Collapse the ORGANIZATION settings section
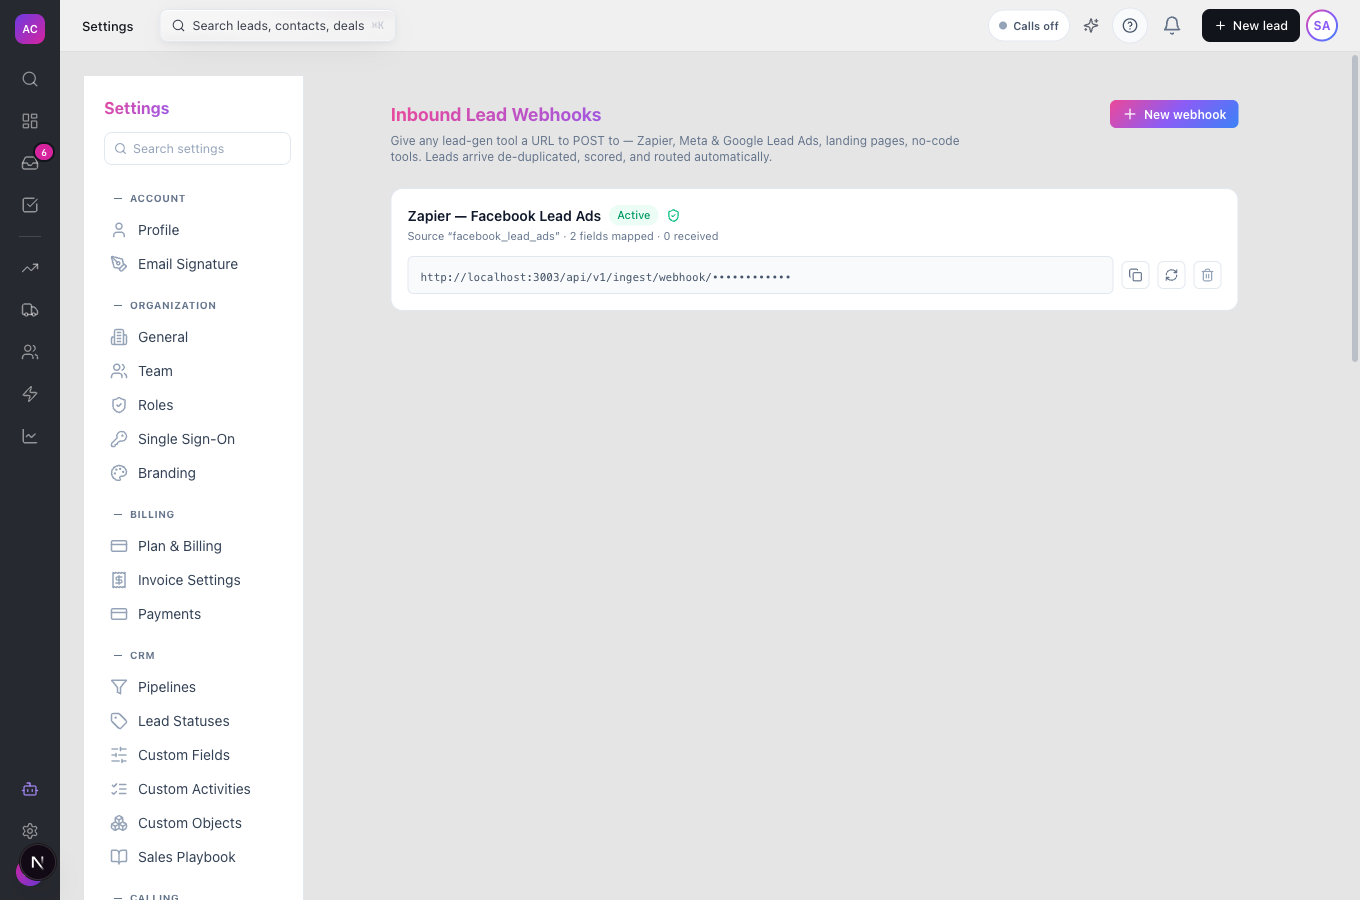 point(165,305)
